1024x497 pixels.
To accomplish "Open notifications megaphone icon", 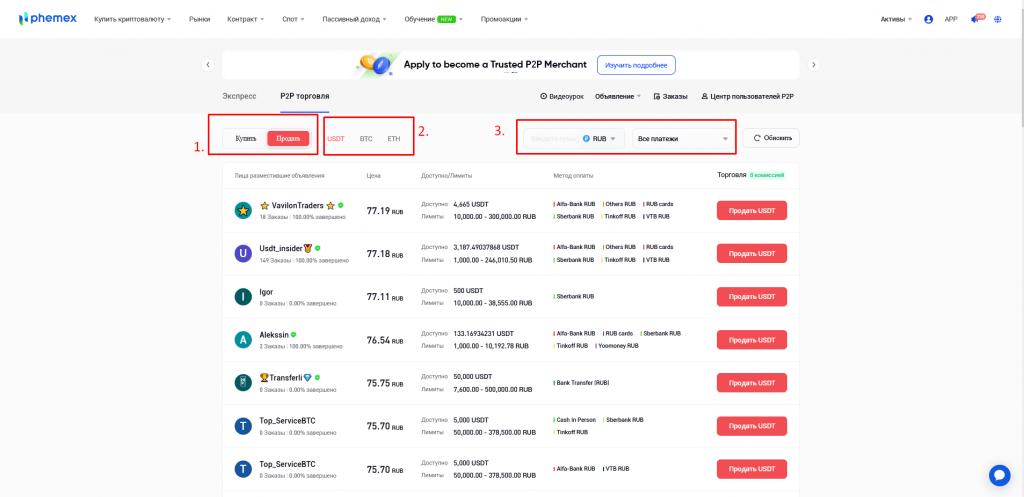I will pos(977,18).
